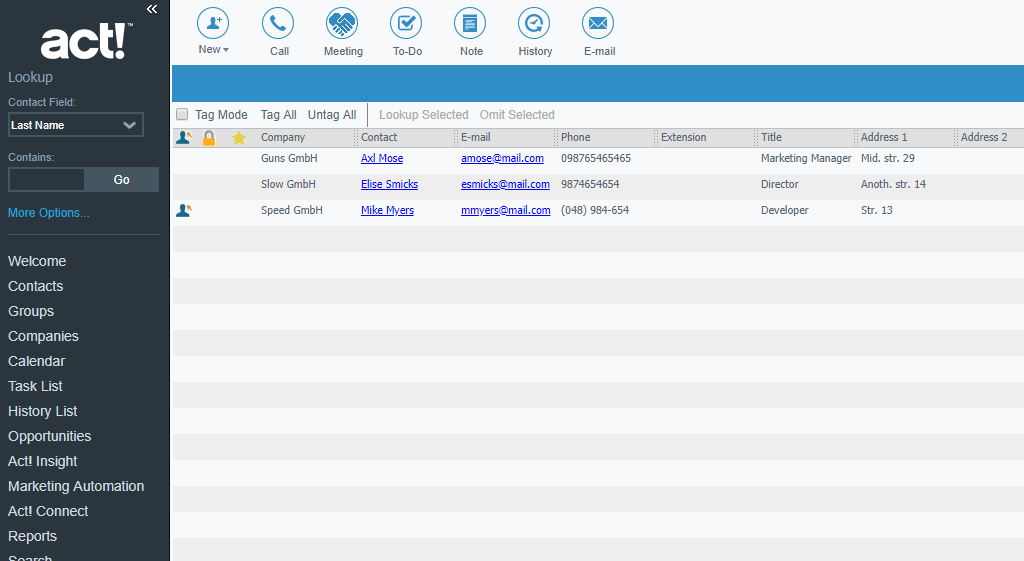Click the Call phone icon
This screenshot has height=561, width=1024.
point(278,23)
